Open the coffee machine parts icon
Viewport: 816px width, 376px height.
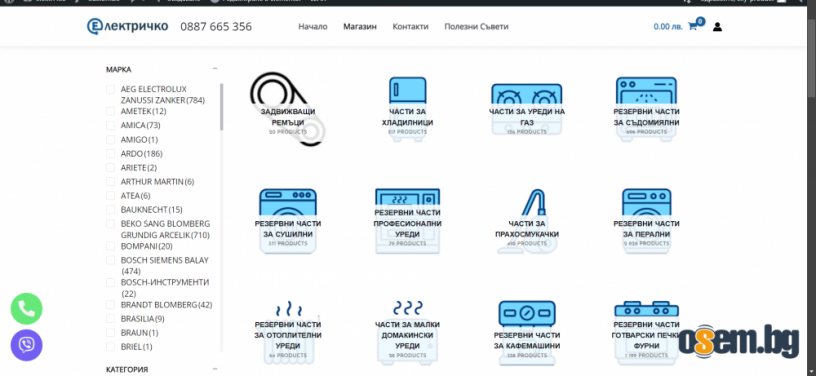[x=527, y=332]
